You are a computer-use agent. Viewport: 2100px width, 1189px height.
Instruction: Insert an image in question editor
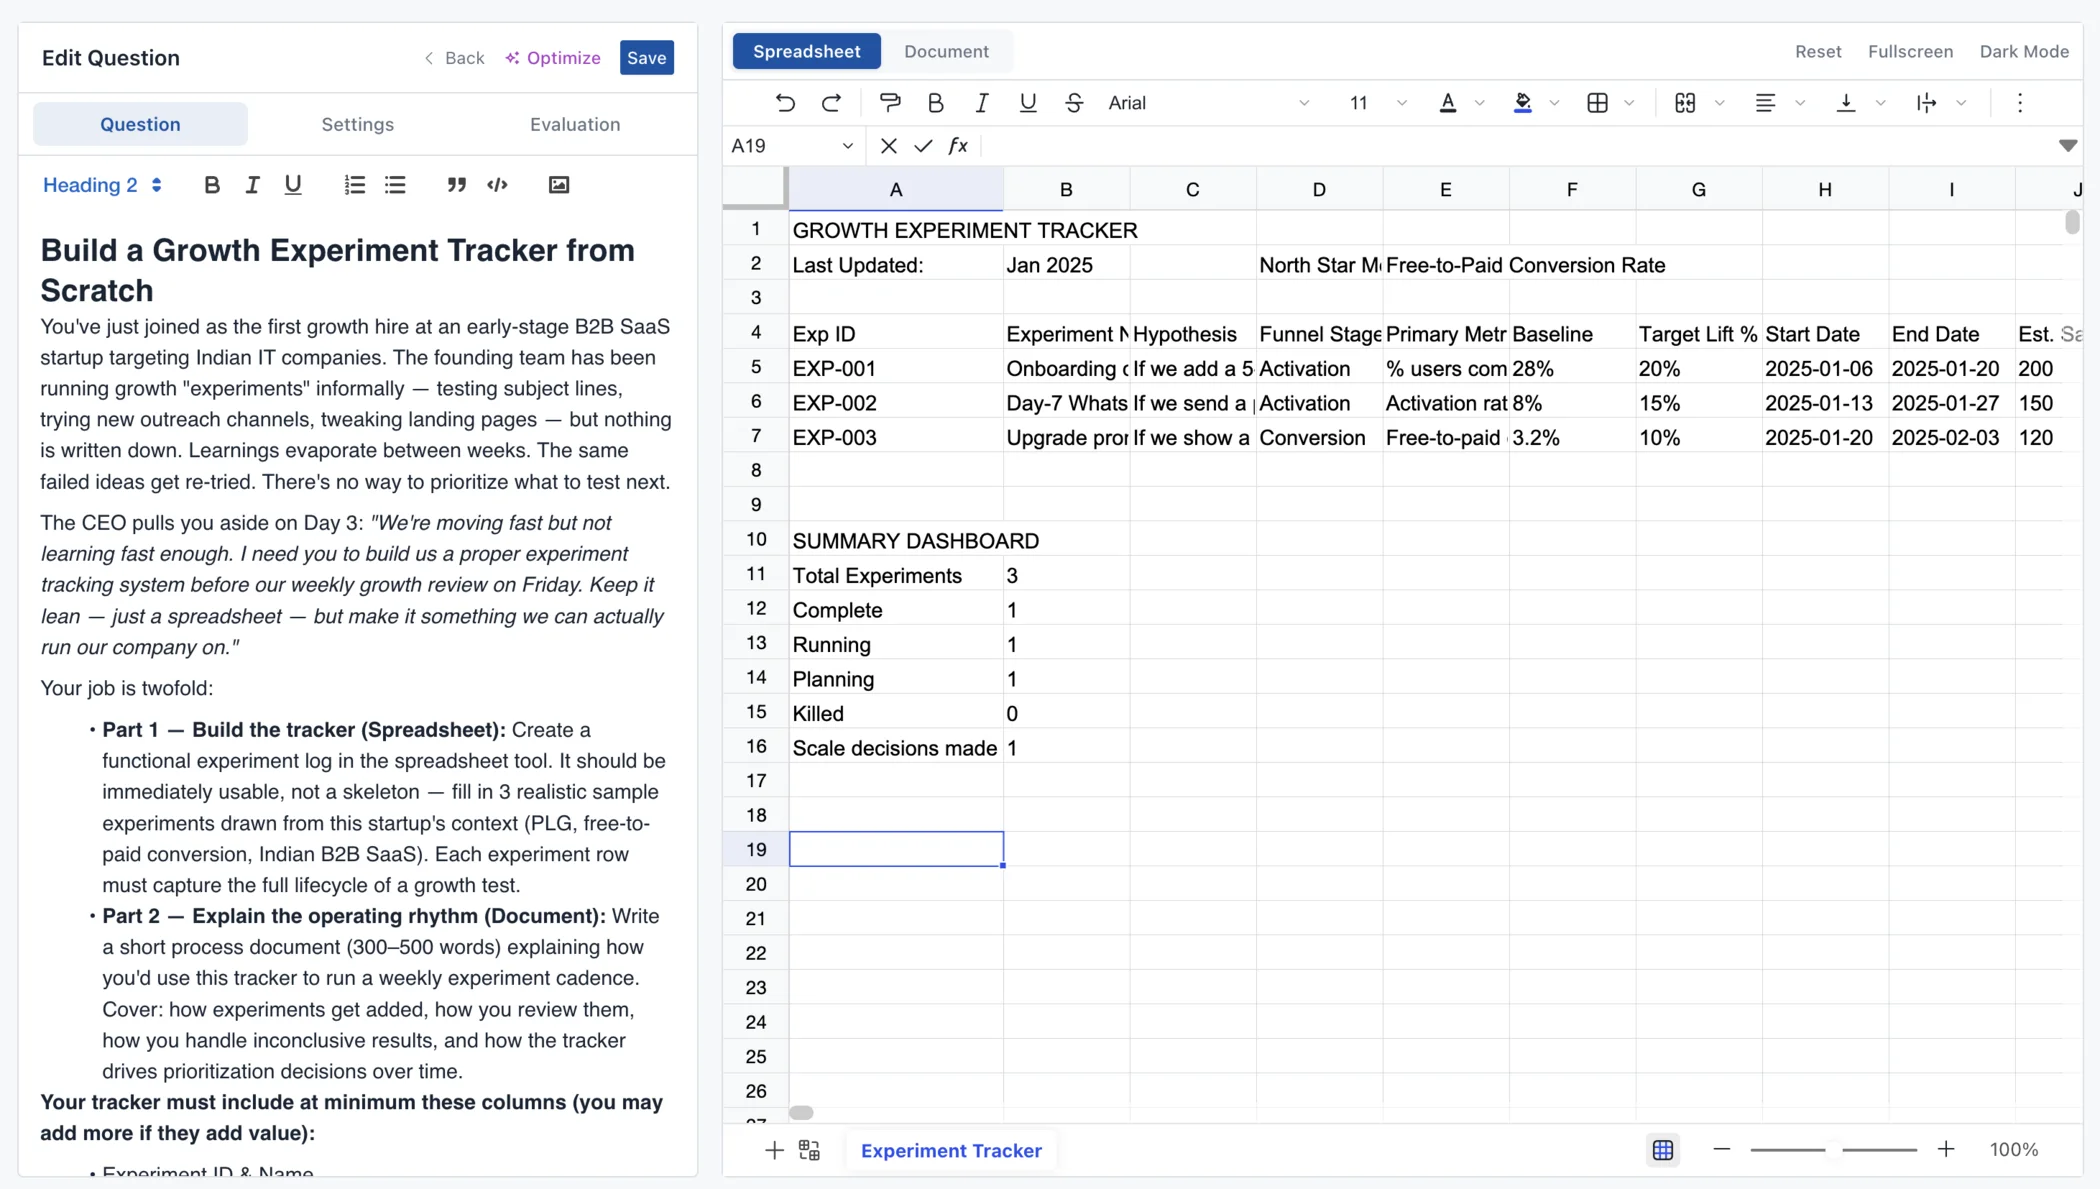(x=558, y=185)
